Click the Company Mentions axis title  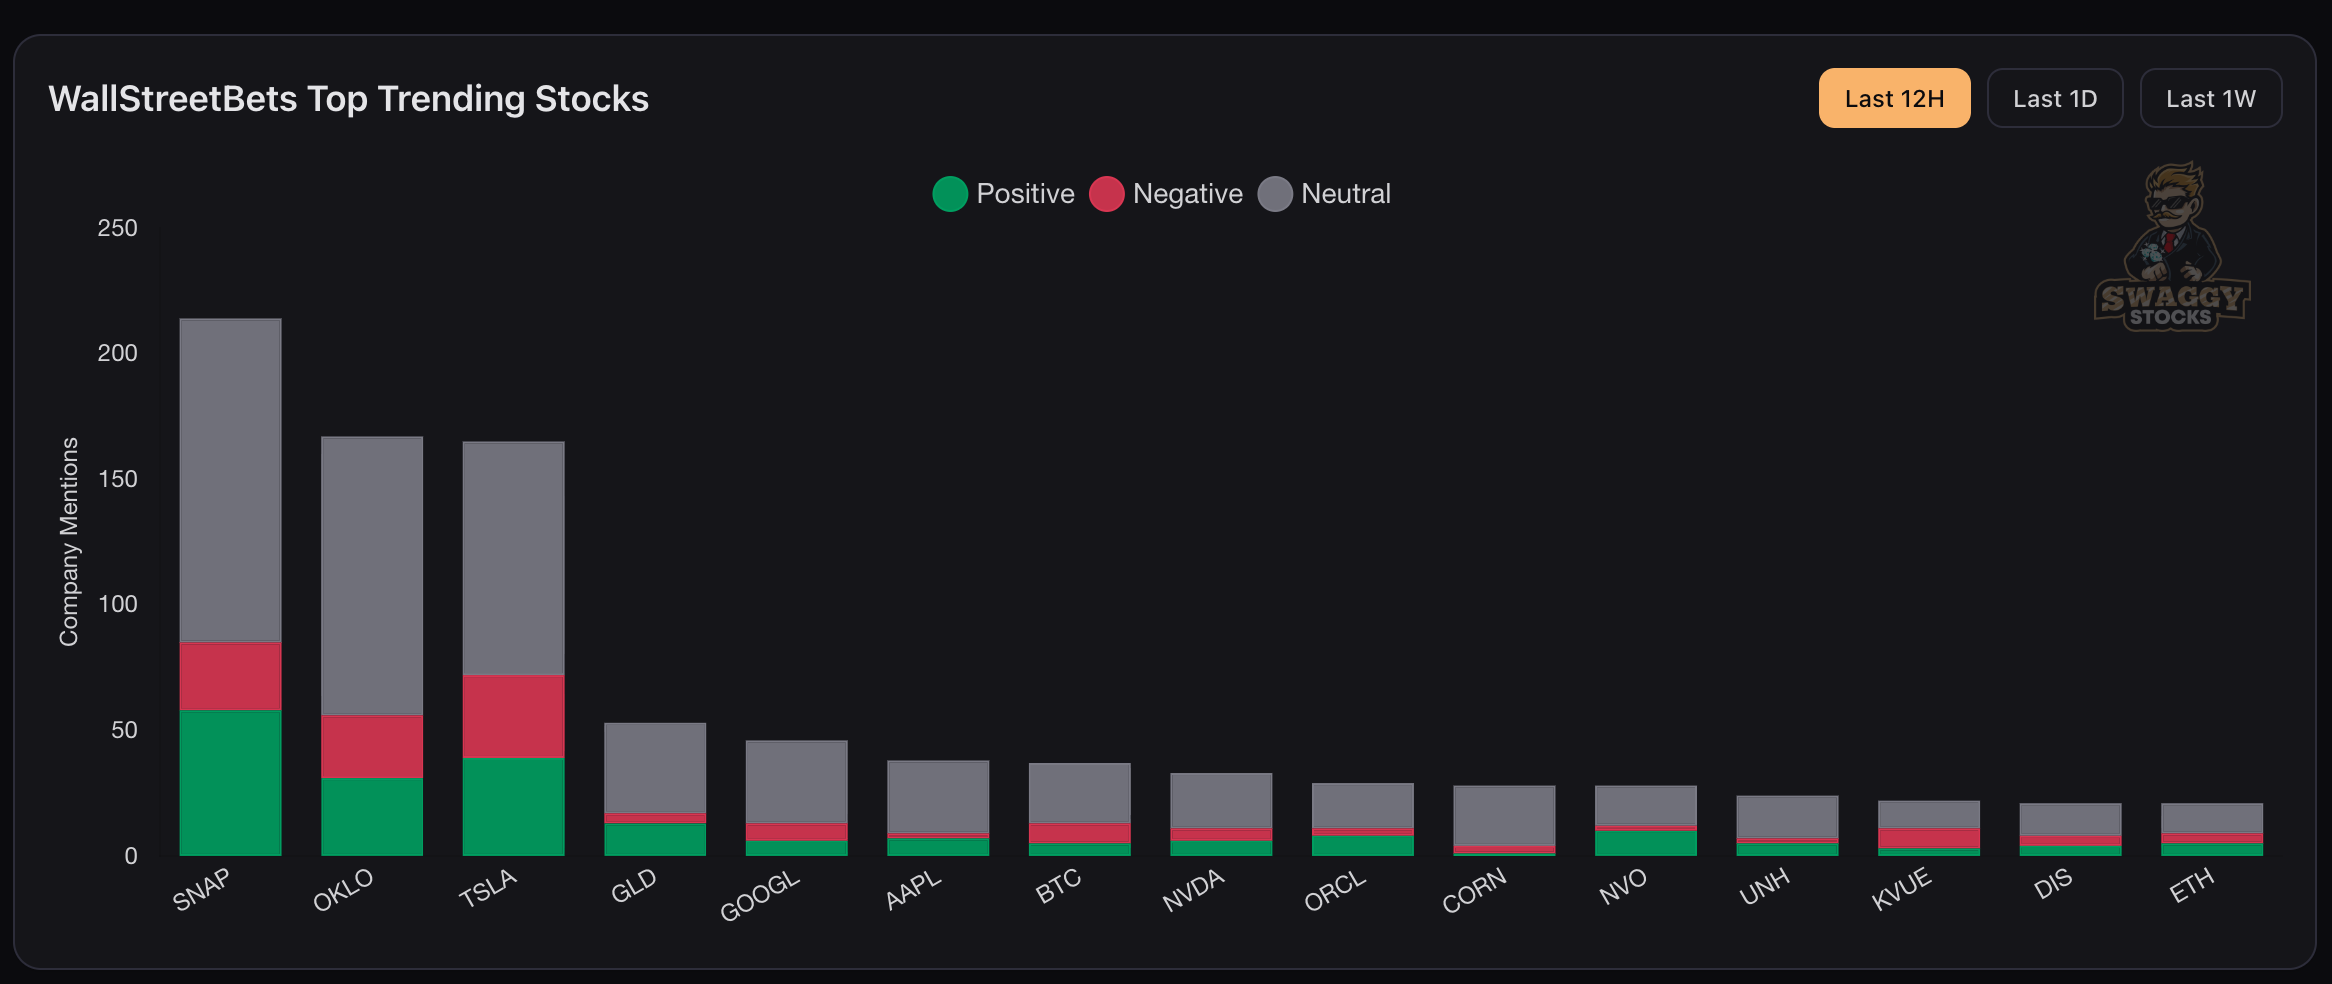pos(69,542)
